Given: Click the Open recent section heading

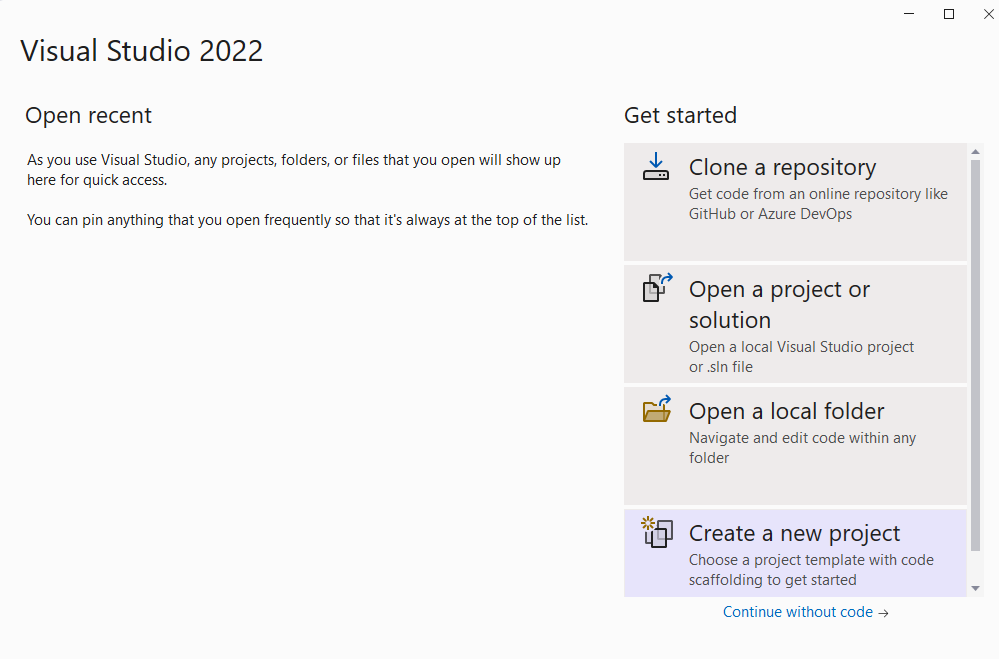Looking at the screenshot, I should click(x=88, y=115).
